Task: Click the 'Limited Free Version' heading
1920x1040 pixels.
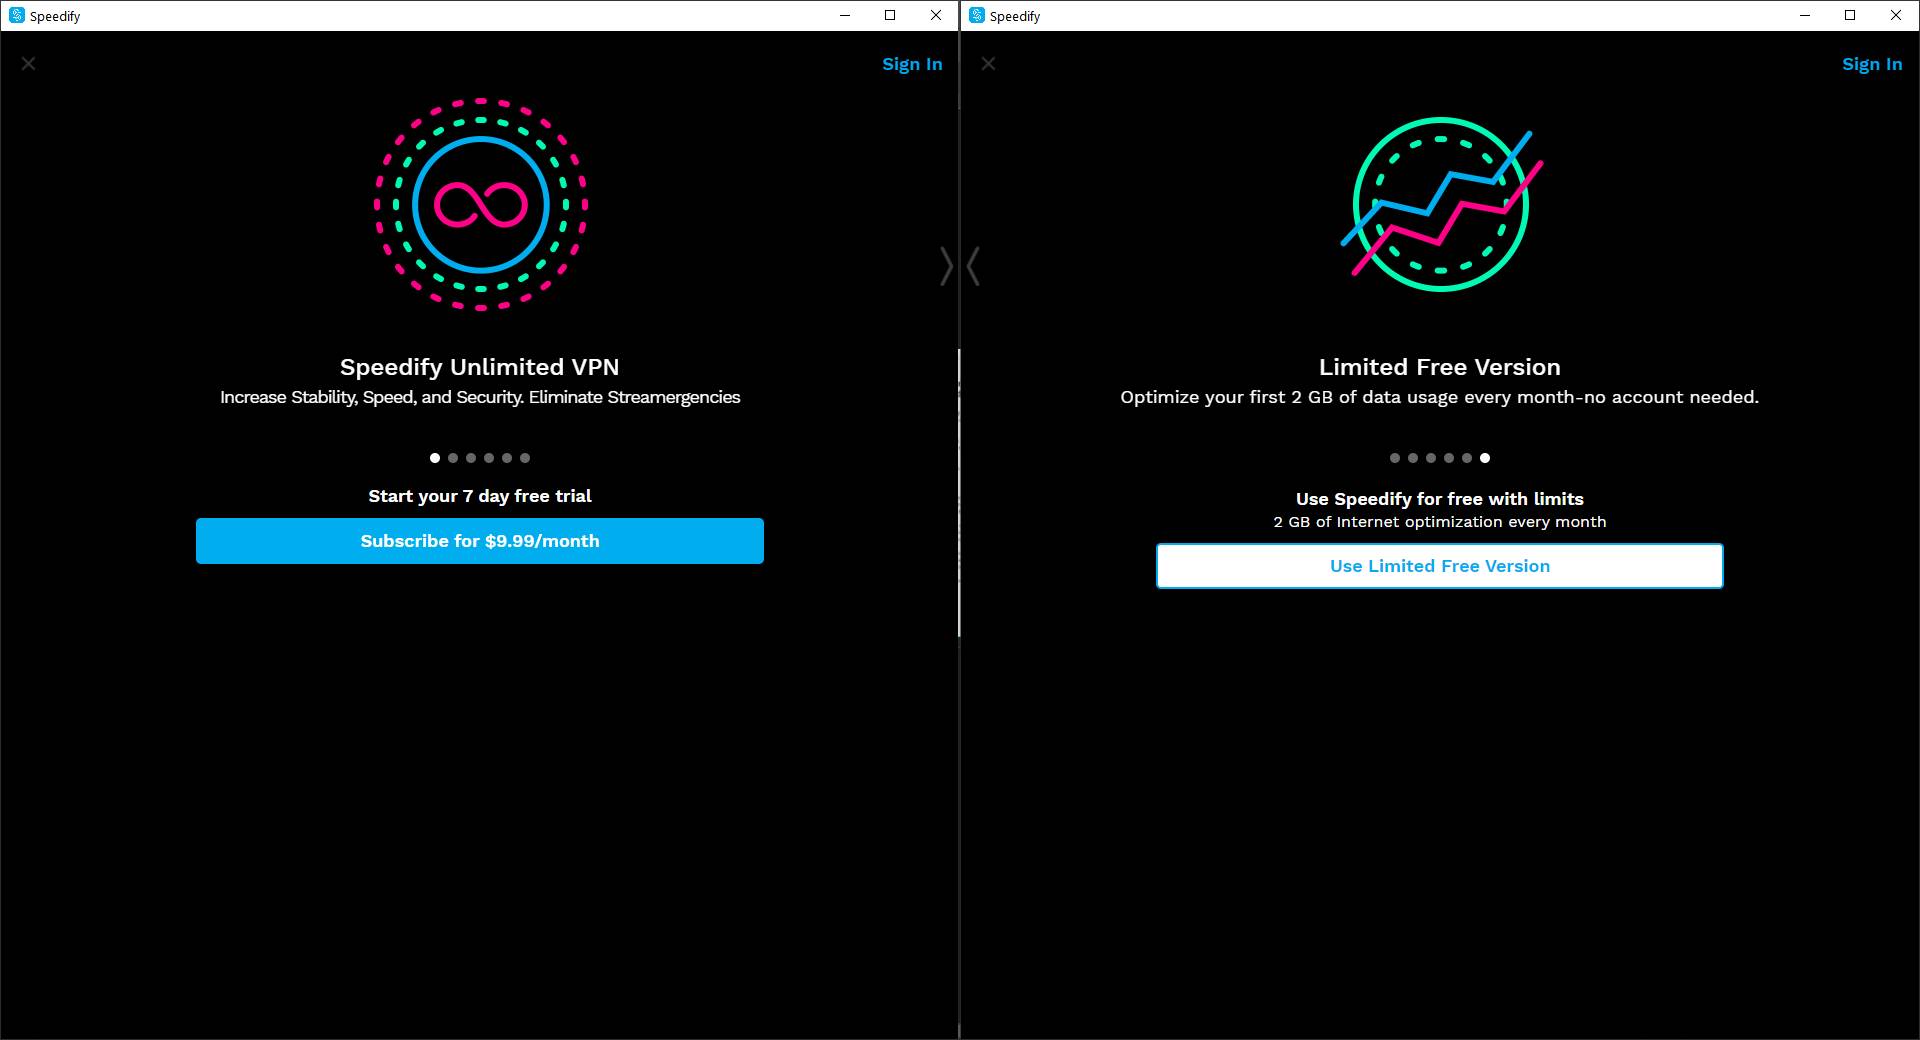Action: coord(1440,367)
